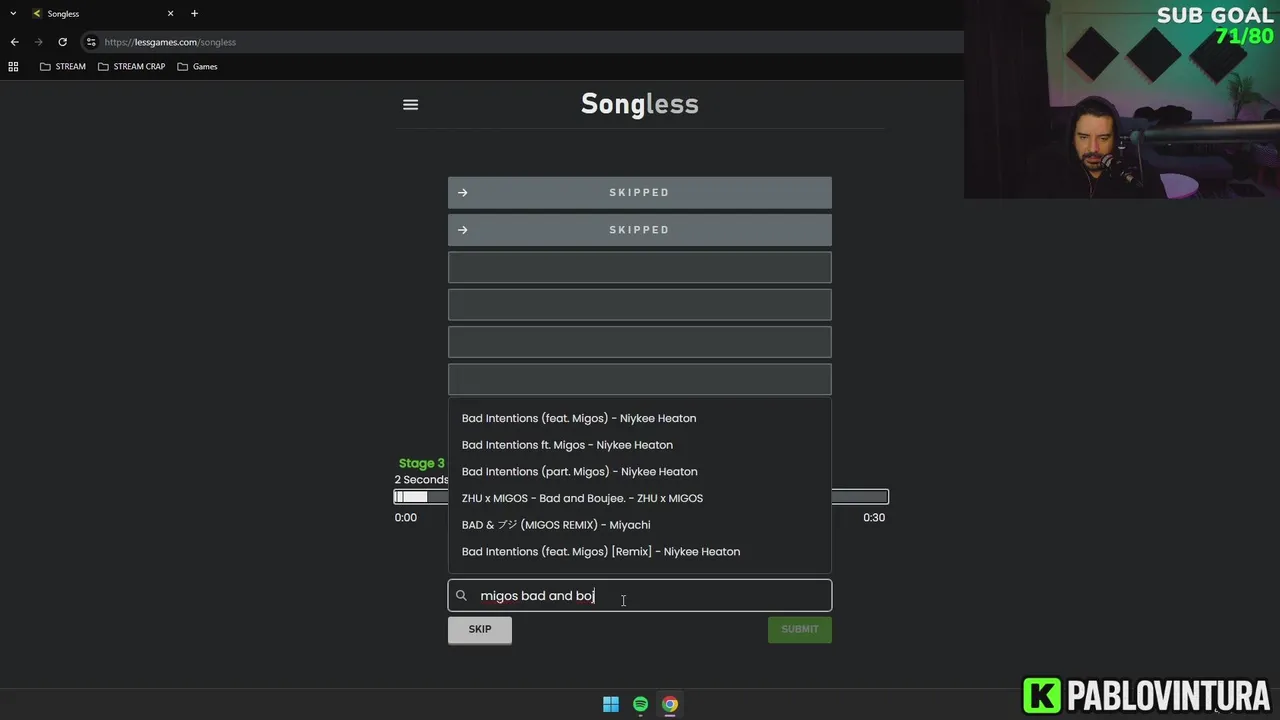The width and height of the screenshot is (1280, 720).
Task: Click the search magnifier icon
Action: (x=461, y=595)
